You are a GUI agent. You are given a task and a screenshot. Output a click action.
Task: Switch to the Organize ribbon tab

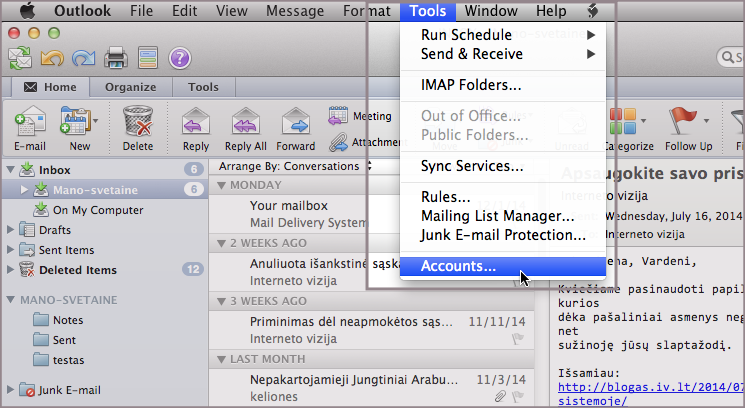click(130, 87)
